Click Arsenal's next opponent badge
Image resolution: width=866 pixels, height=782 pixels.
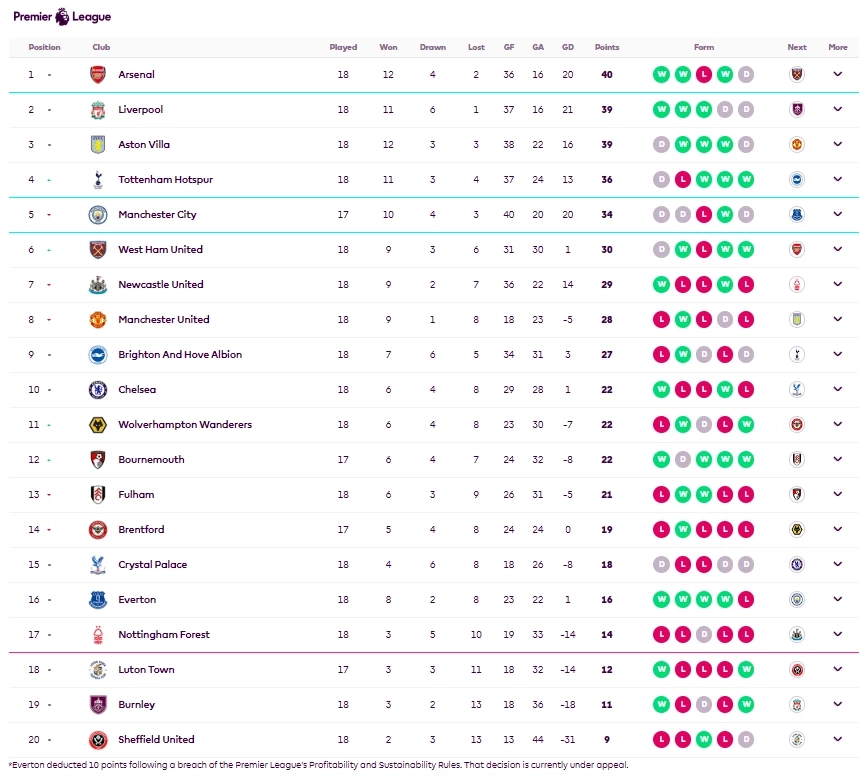(x=797, y=75)
